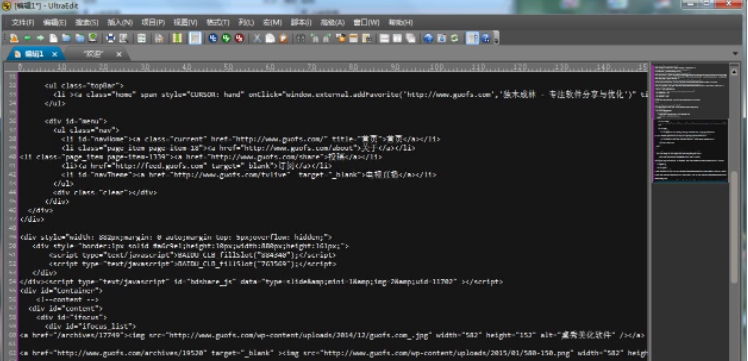The width and height of the screenshot is (748, 361).
Task: Click the UltraEdit title bar app icon
Action: (7, 5)
